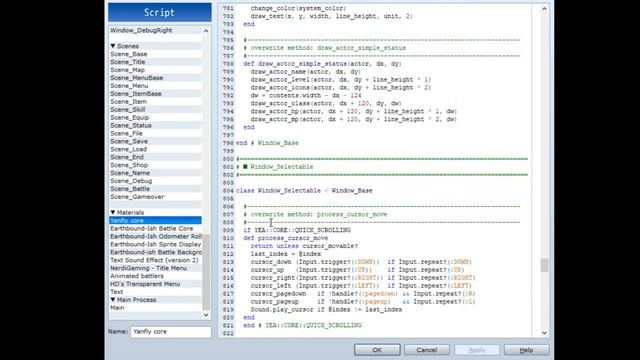Collapse the Scenes section triangle

[x=113, y=46]
